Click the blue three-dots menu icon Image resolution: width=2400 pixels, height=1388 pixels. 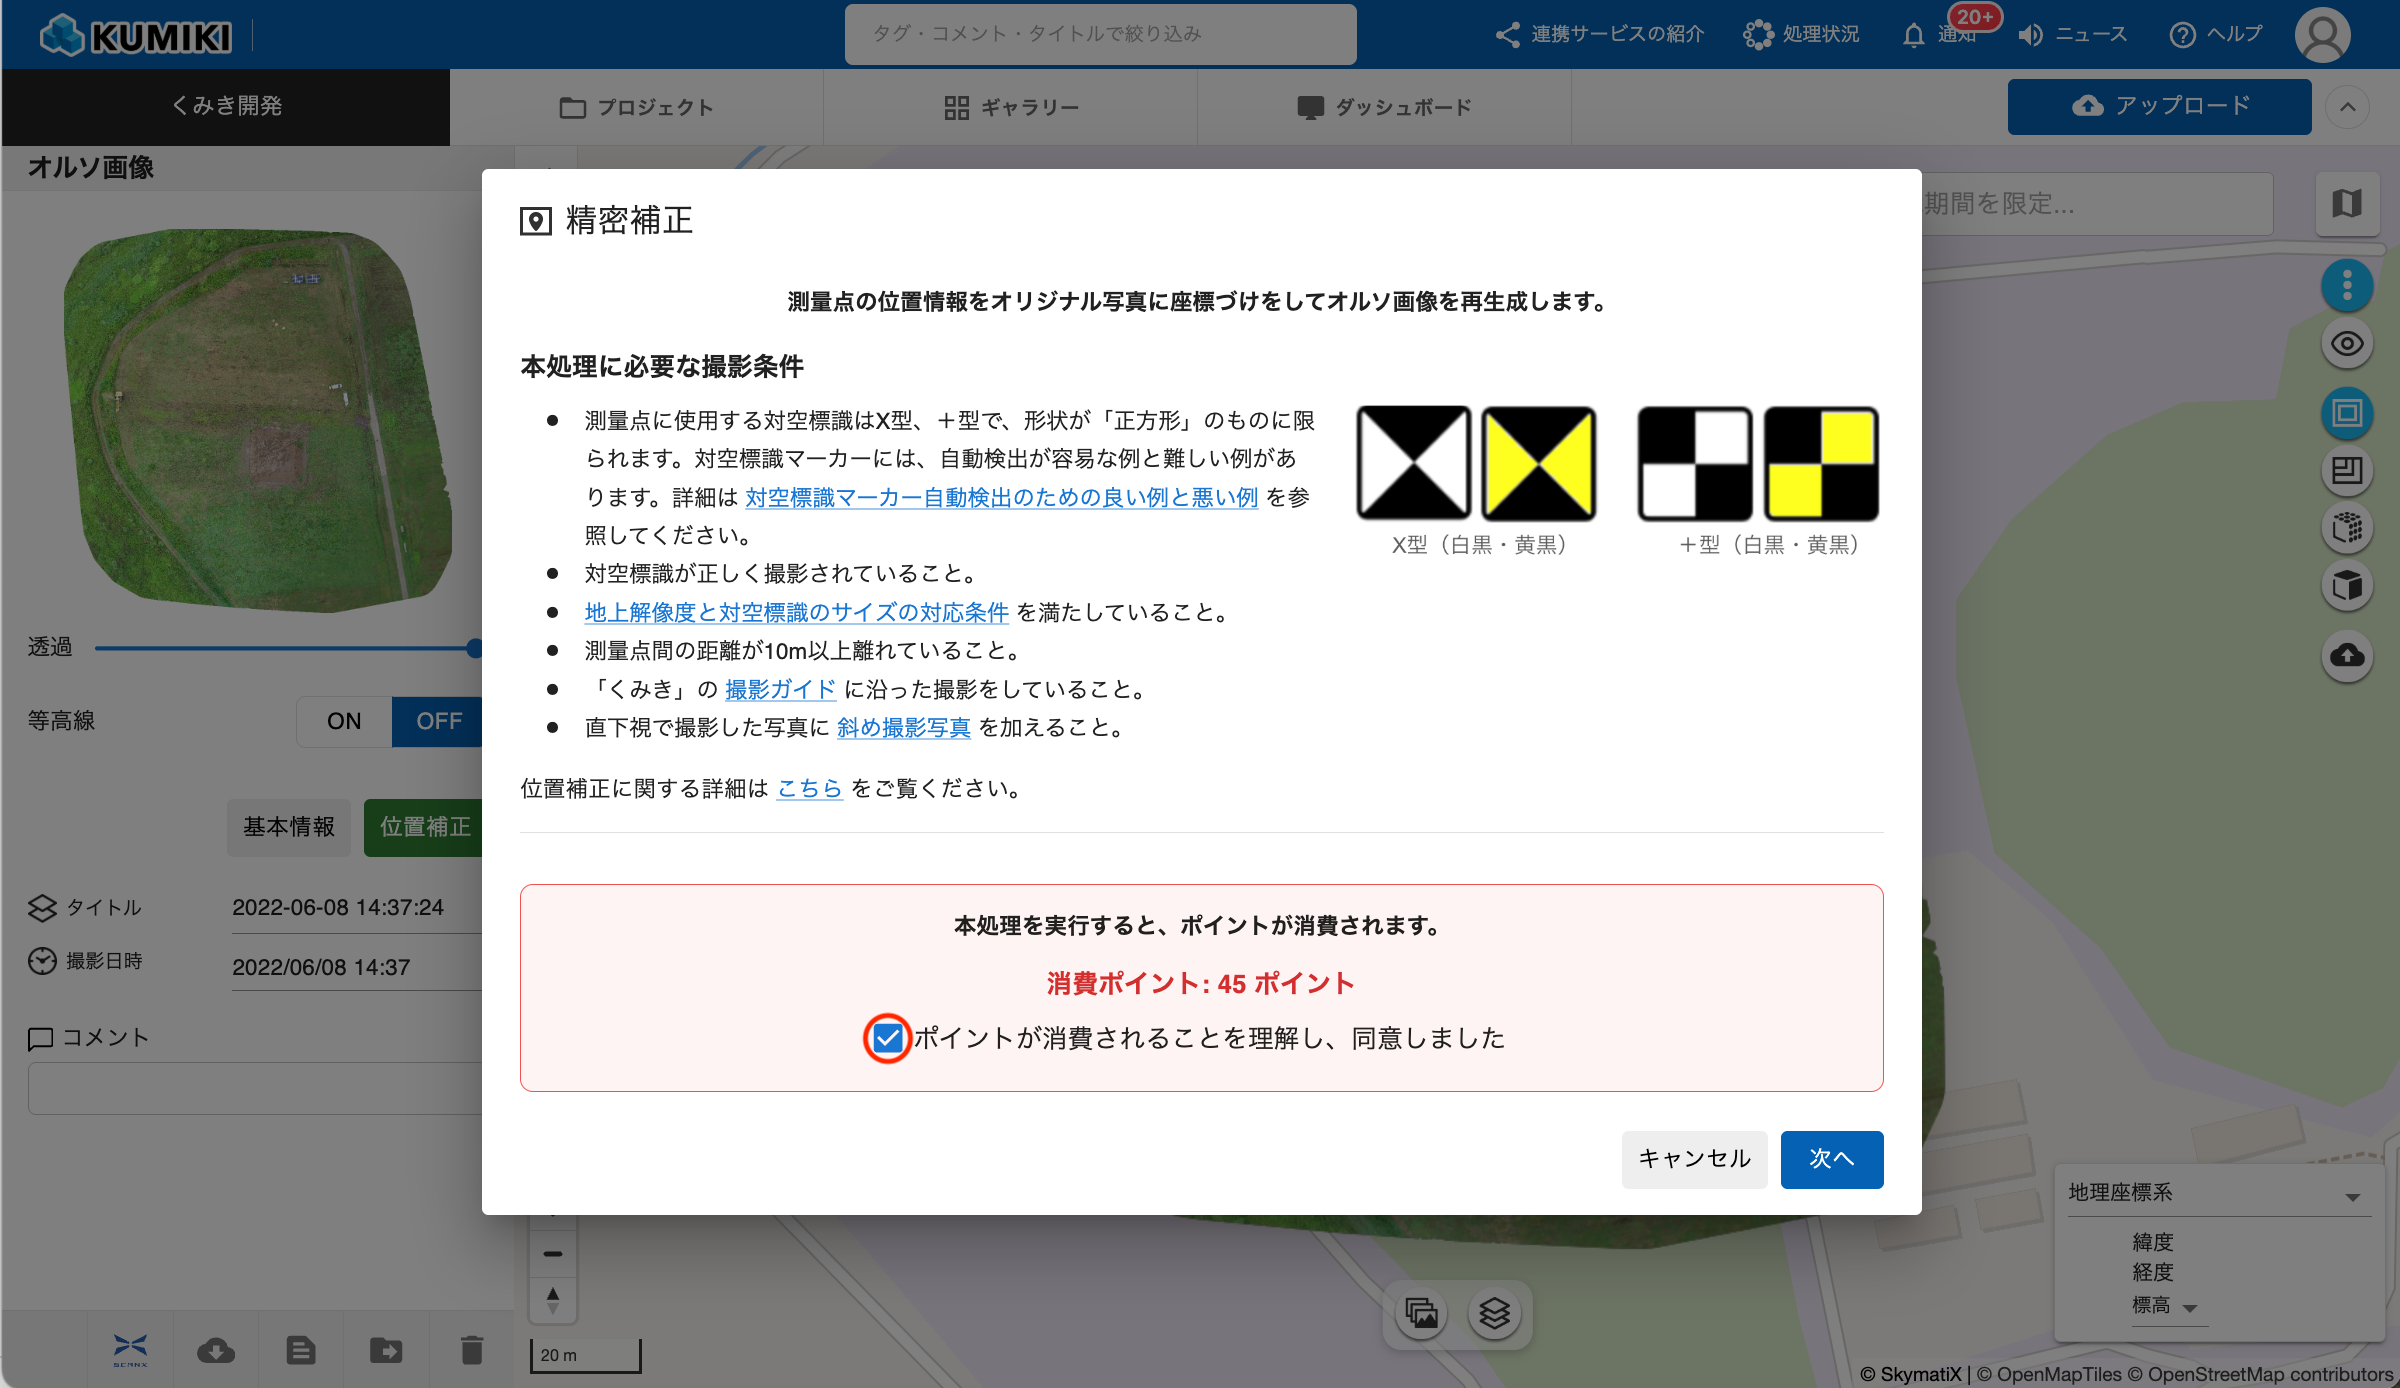[2346, 286]
